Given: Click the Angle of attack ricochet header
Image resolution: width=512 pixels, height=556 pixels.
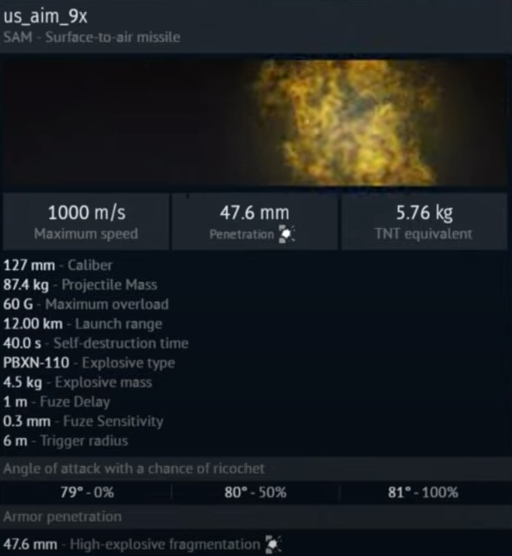Looking at the screenshot, I should click(x=134, y=469).
